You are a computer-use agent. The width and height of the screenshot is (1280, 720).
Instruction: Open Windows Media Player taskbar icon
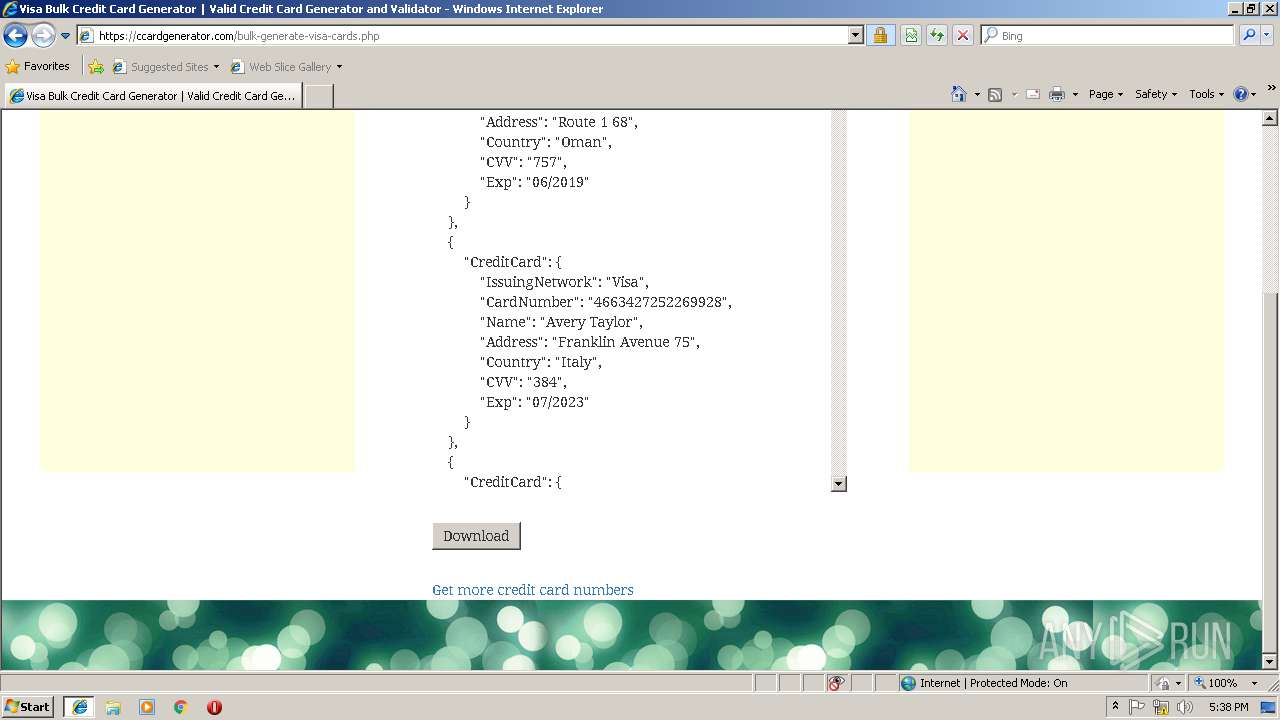[147, 707]
